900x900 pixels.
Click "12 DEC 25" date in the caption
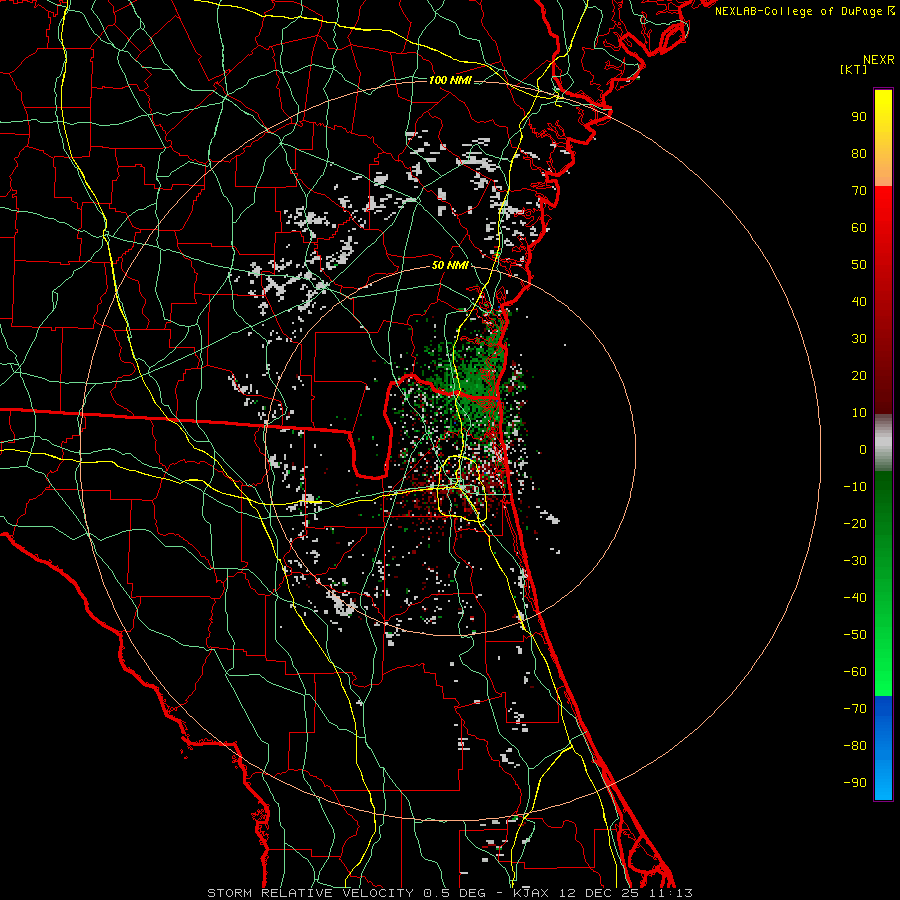(599, 893)
